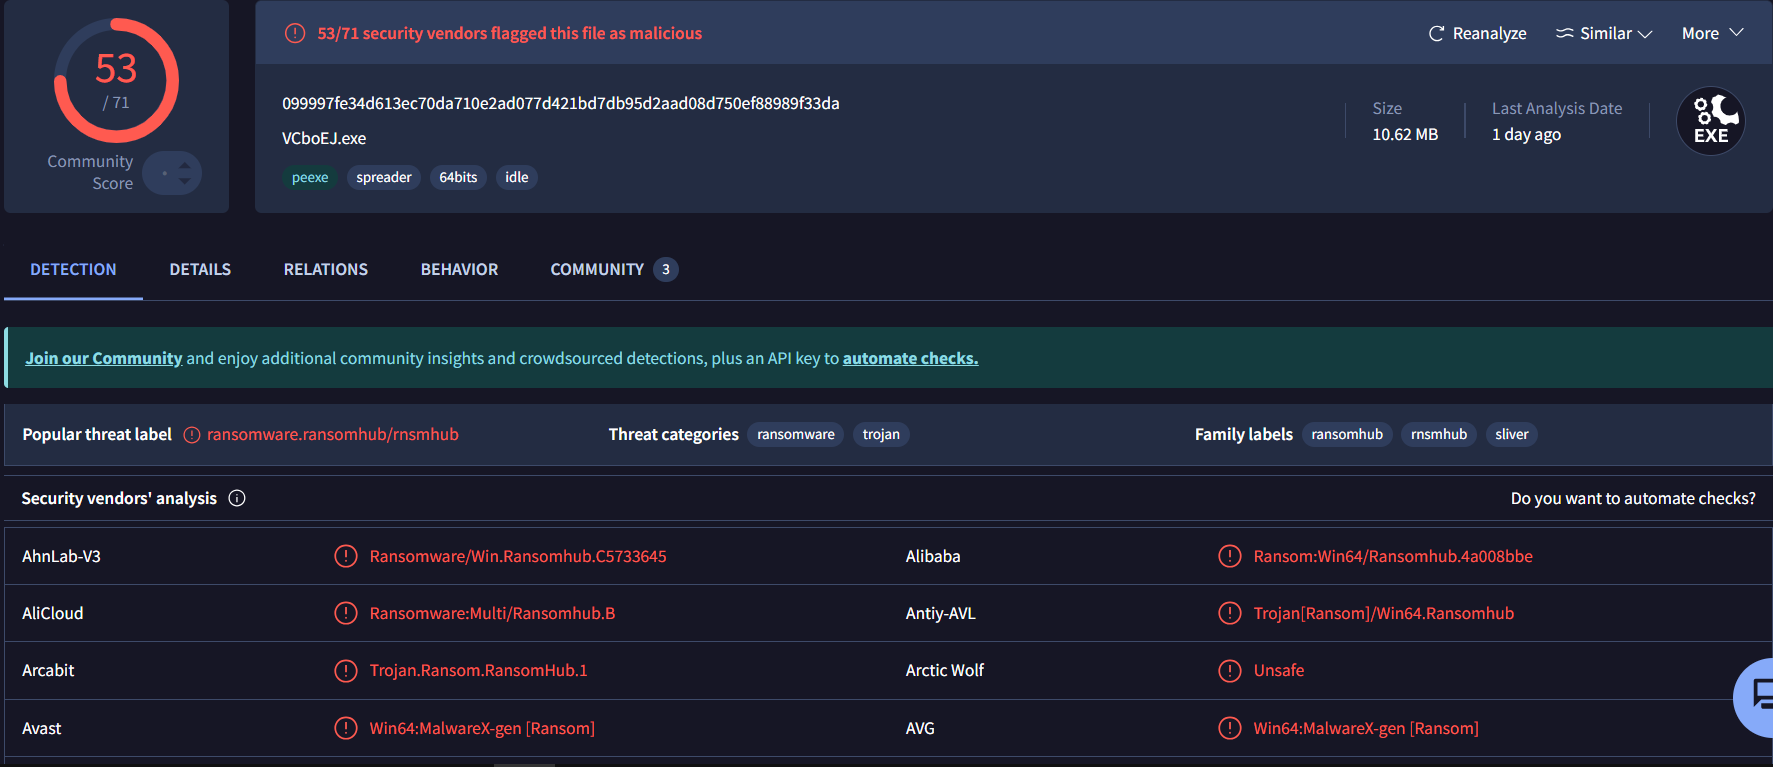Switch to the DETAILS tab
This screenshot has height=767, width=1773.
tap(200, 270)
